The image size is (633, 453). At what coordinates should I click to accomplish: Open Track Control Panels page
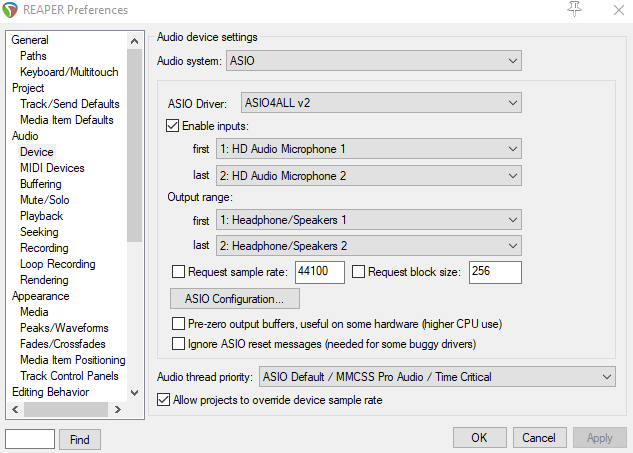[69, 376]
